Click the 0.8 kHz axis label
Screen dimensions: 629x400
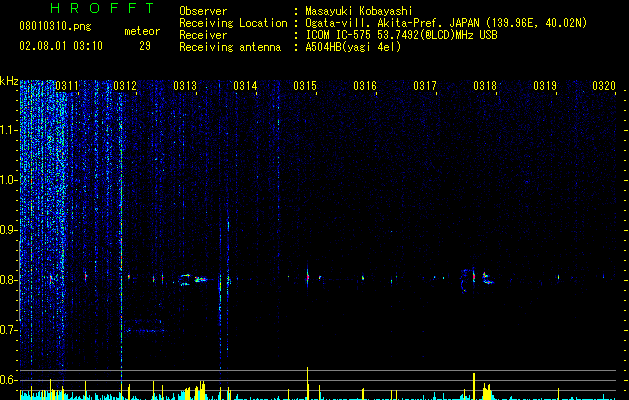point(8,280)
